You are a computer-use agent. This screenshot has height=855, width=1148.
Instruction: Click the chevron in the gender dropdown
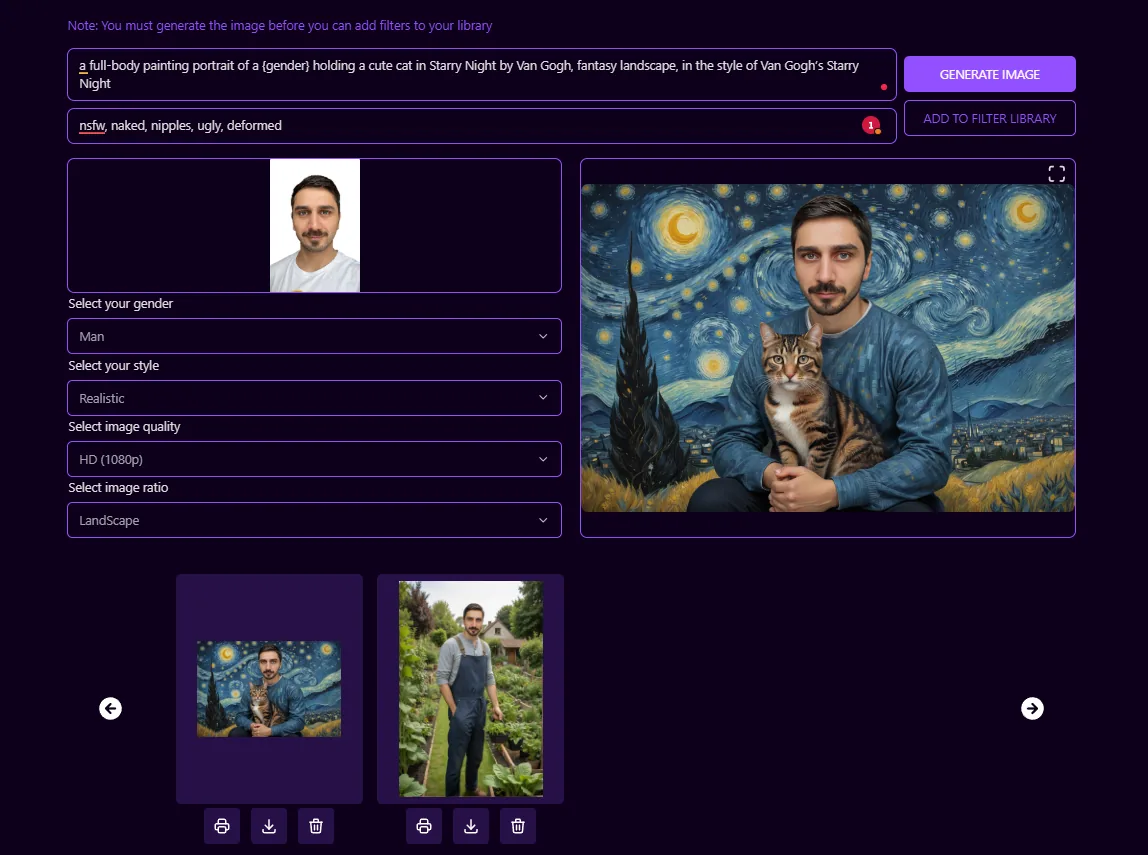coord(543,336)
